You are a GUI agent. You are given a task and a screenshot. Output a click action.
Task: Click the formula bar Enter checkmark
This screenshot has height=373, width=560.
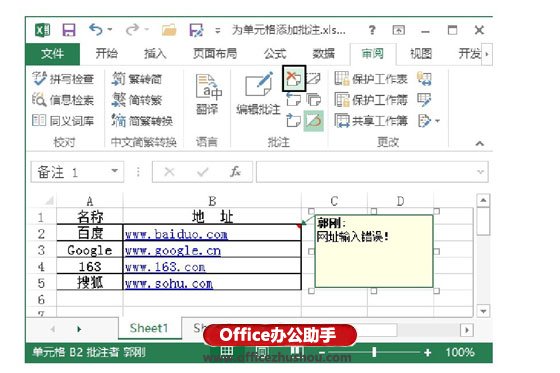coord(202,172)
